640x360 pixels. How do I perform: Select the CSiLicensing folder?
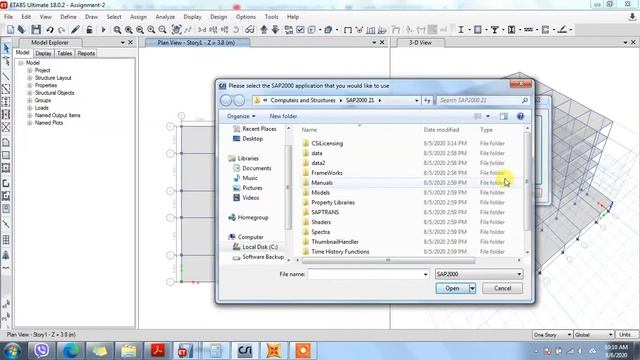[327, 144]
